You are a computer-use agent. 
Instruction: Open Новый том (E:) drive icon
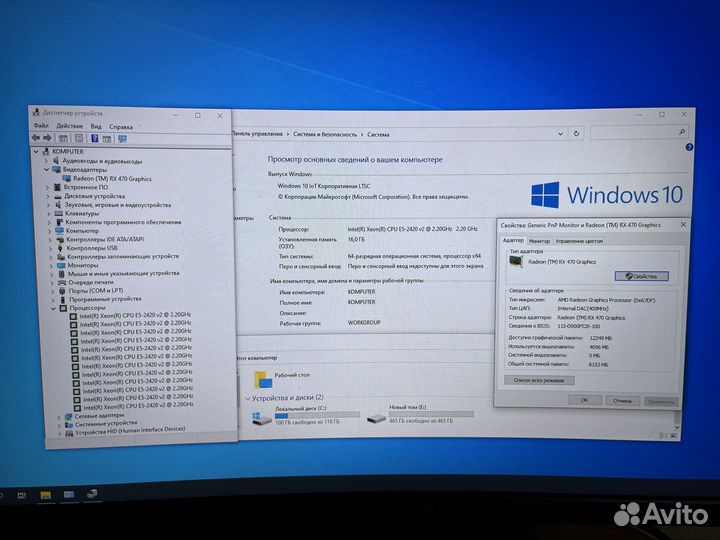(376, 417)
